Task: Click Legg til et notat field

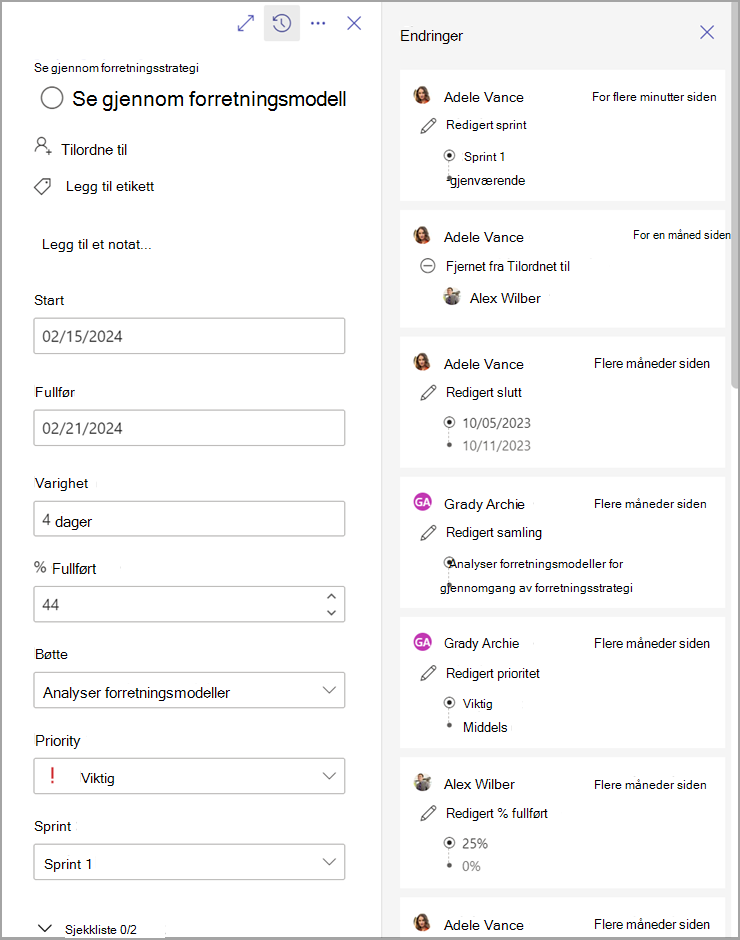Action: [x=97, y=245]
